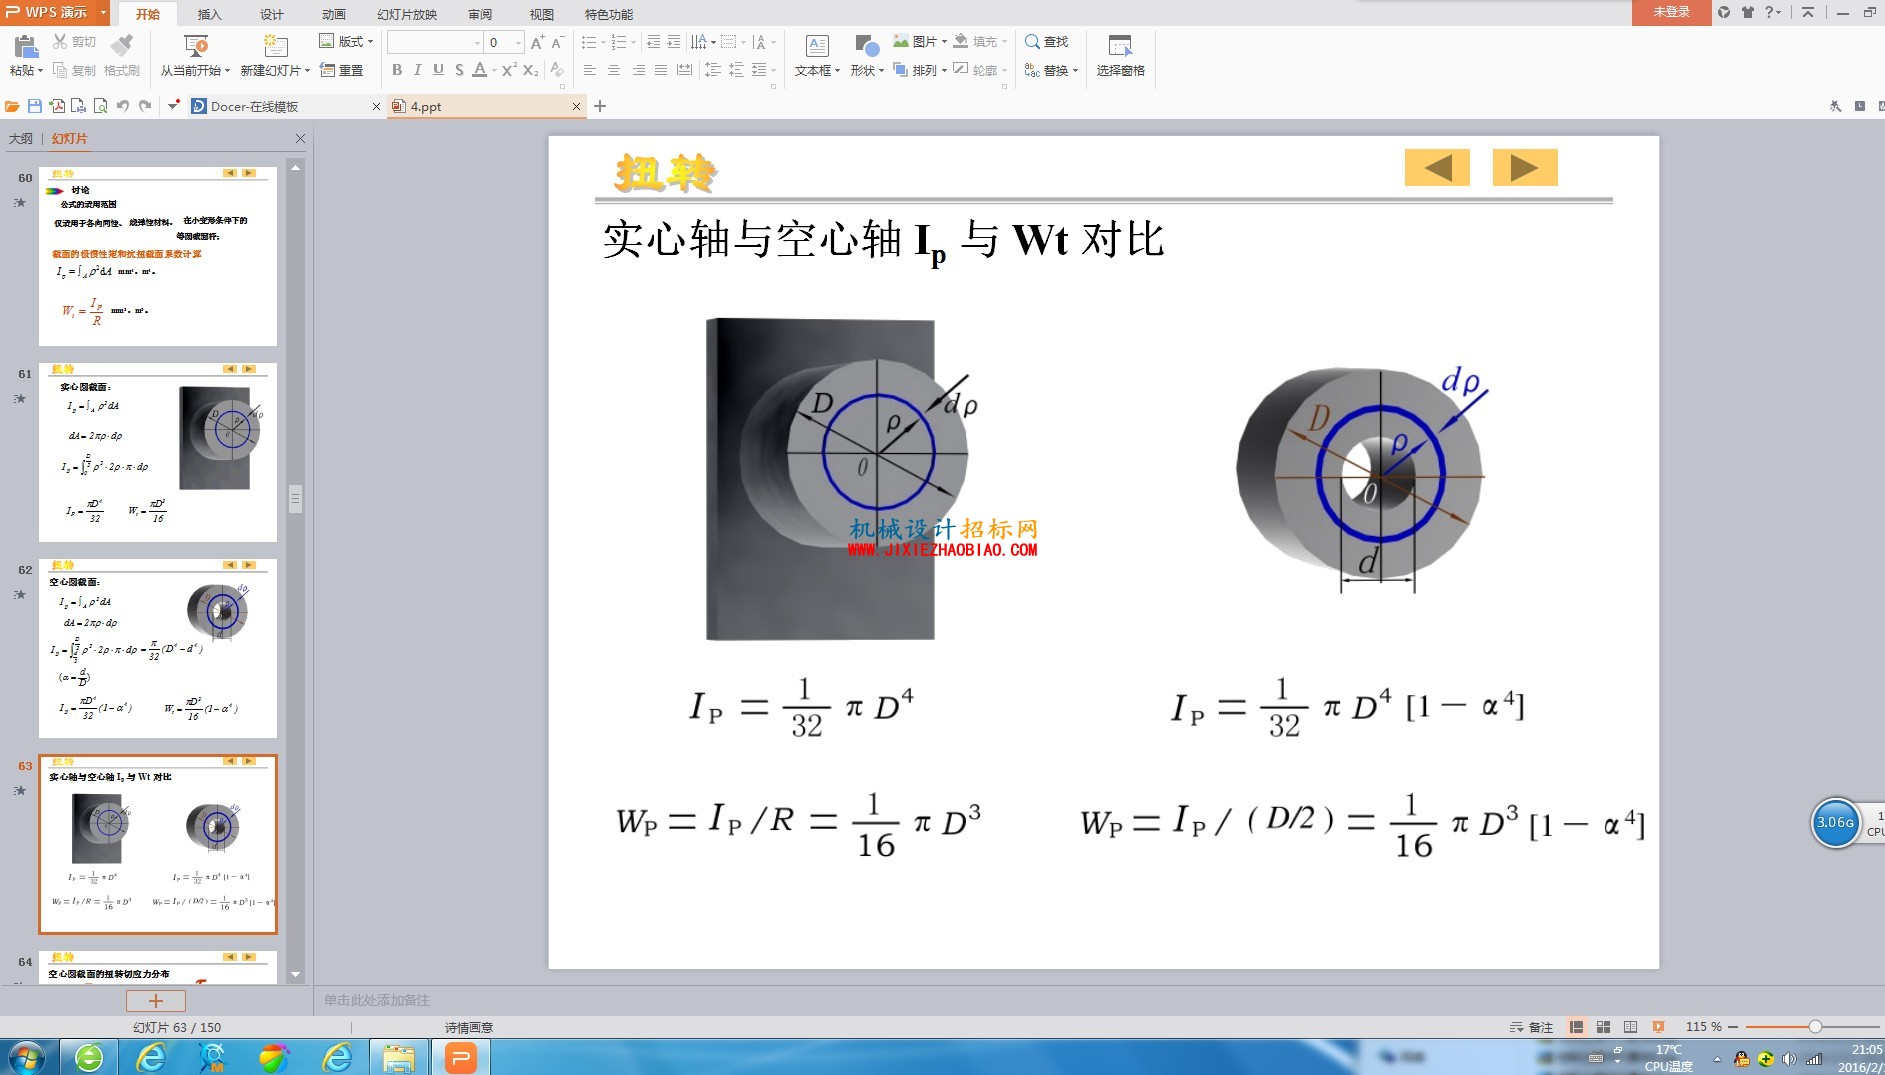This screenshot has width=1885, height=1075.
Task: Open the Picture (图片) dropdown
Action: coord(920,41)
